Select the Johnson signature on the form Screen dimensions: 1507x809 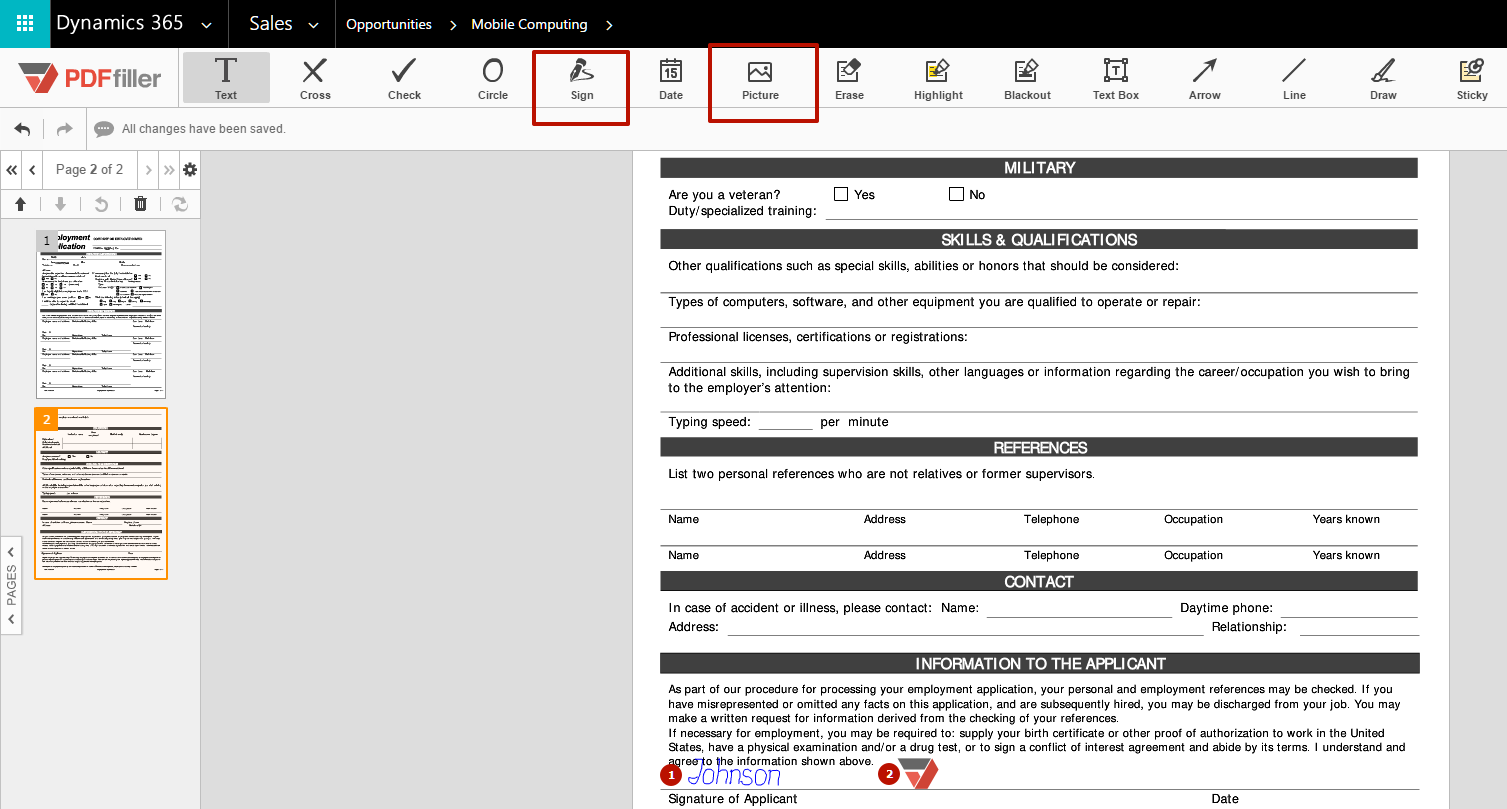tap(734, 774)
